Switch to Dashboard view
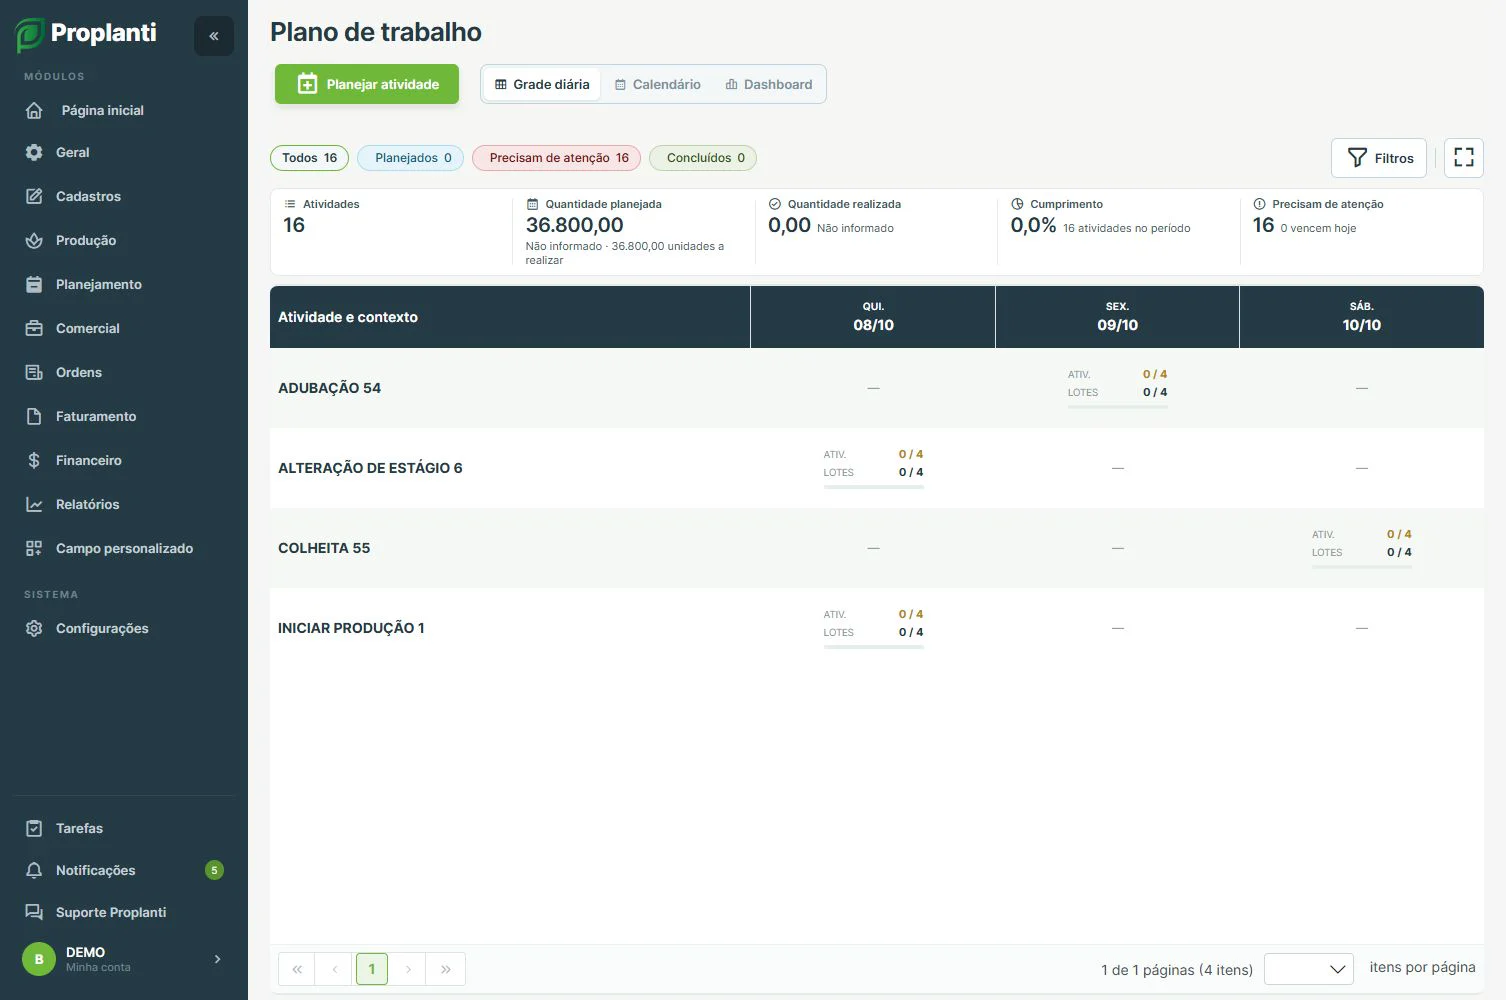This screenshot has width=1506, height=1000. pyautogui.click(x=768, y=84)
